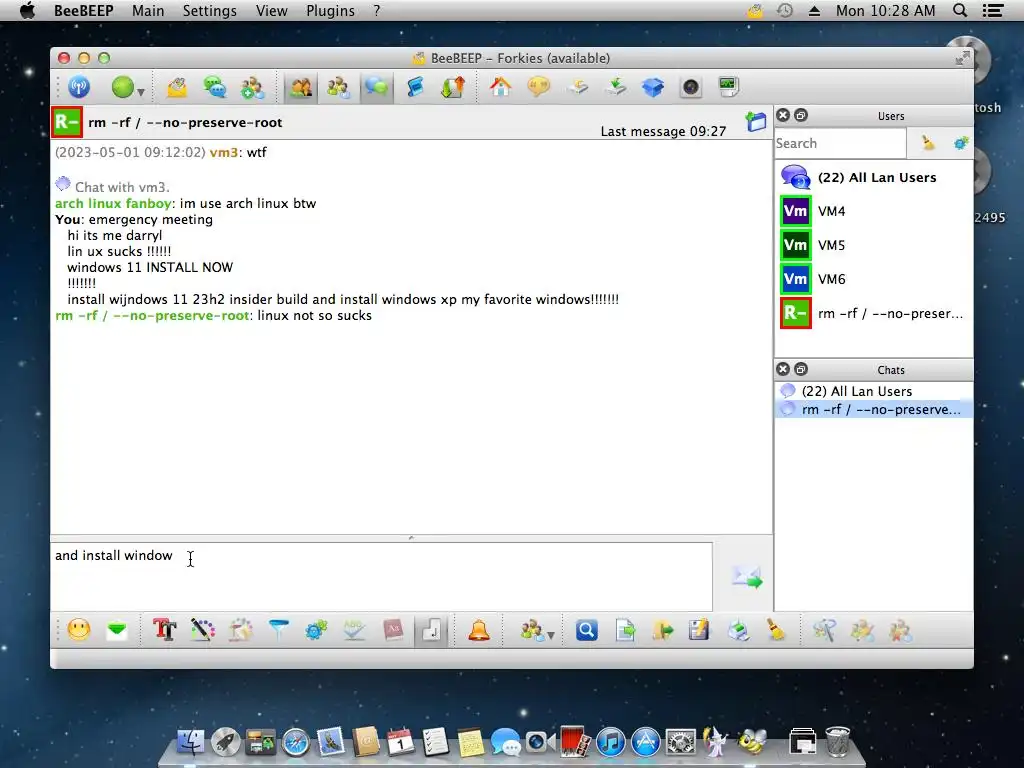Select user rm -rf / --no-preser... in Users
The height and width of the screenshot is (768, 1024).
(x=874, y=313)
